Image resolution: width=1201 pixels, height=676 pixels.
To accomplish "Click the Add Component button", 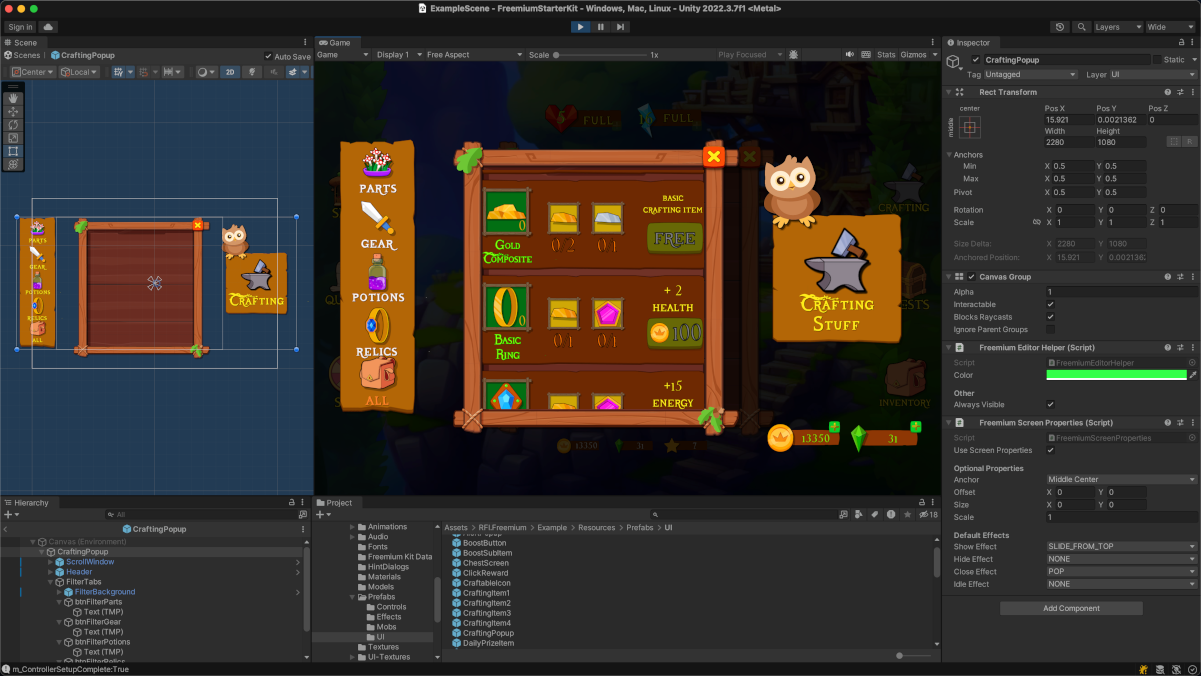I will (1071, 608).
